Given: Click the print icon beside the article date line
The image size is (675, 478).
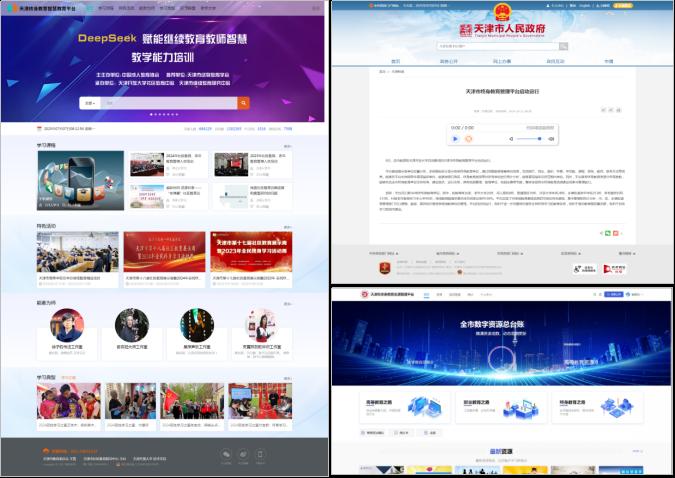Looking at the screenshot, I should (x=619, y=110).
